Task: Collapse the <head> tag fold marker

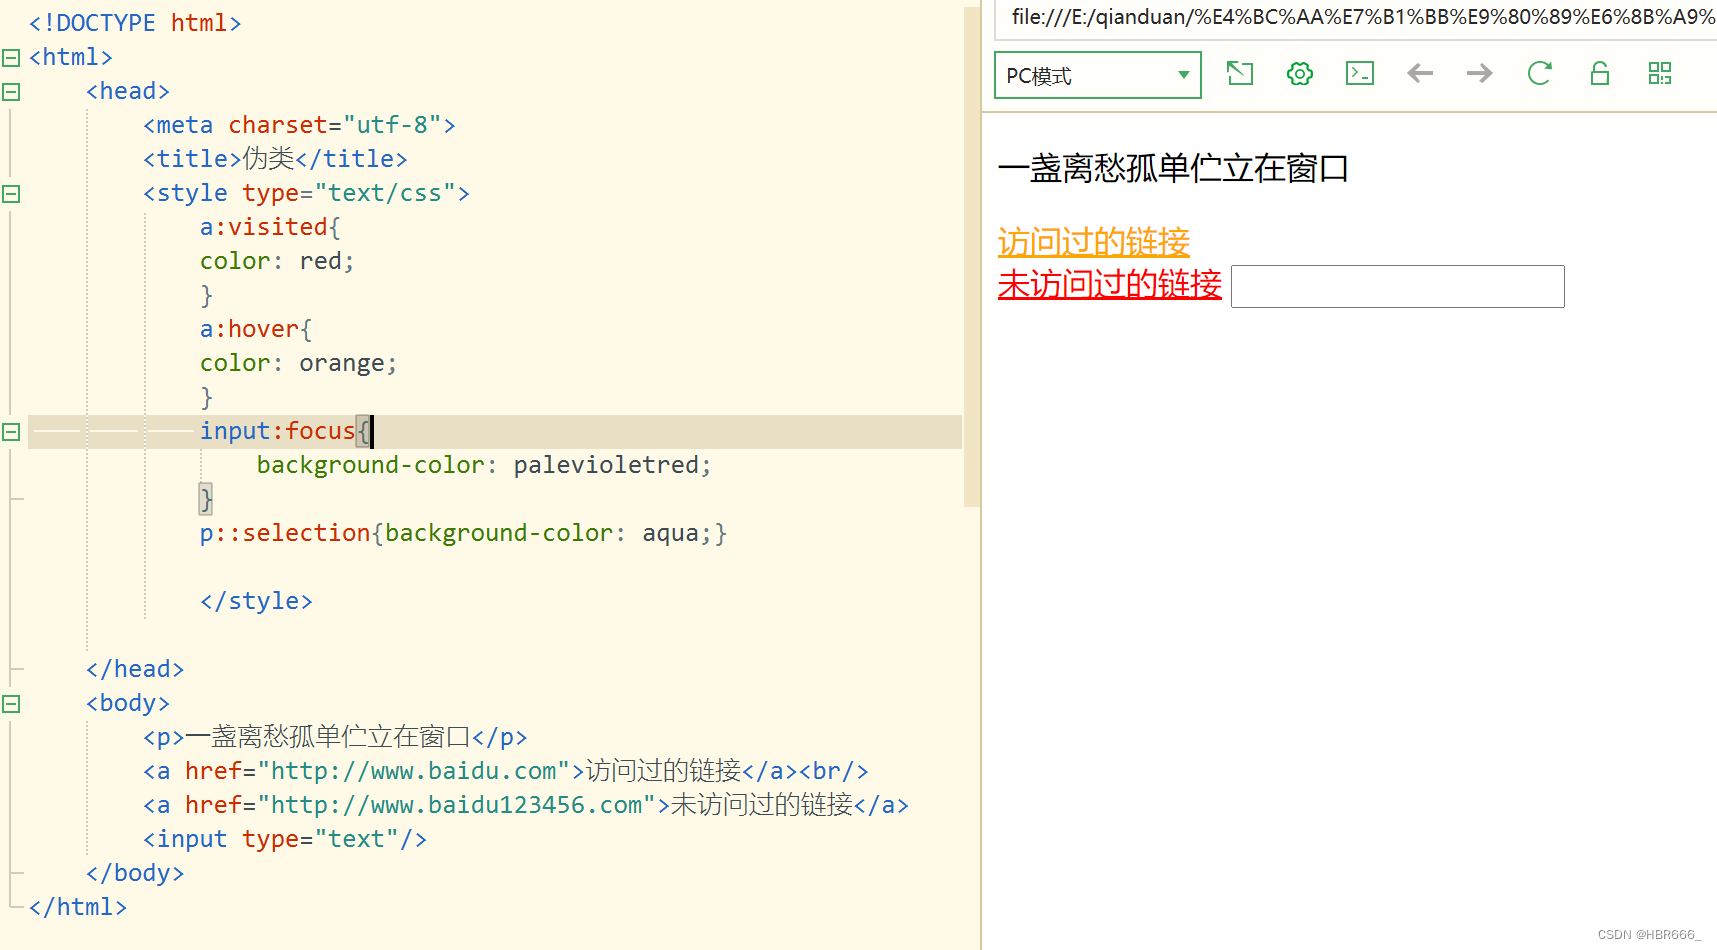Action: (11, 92)
